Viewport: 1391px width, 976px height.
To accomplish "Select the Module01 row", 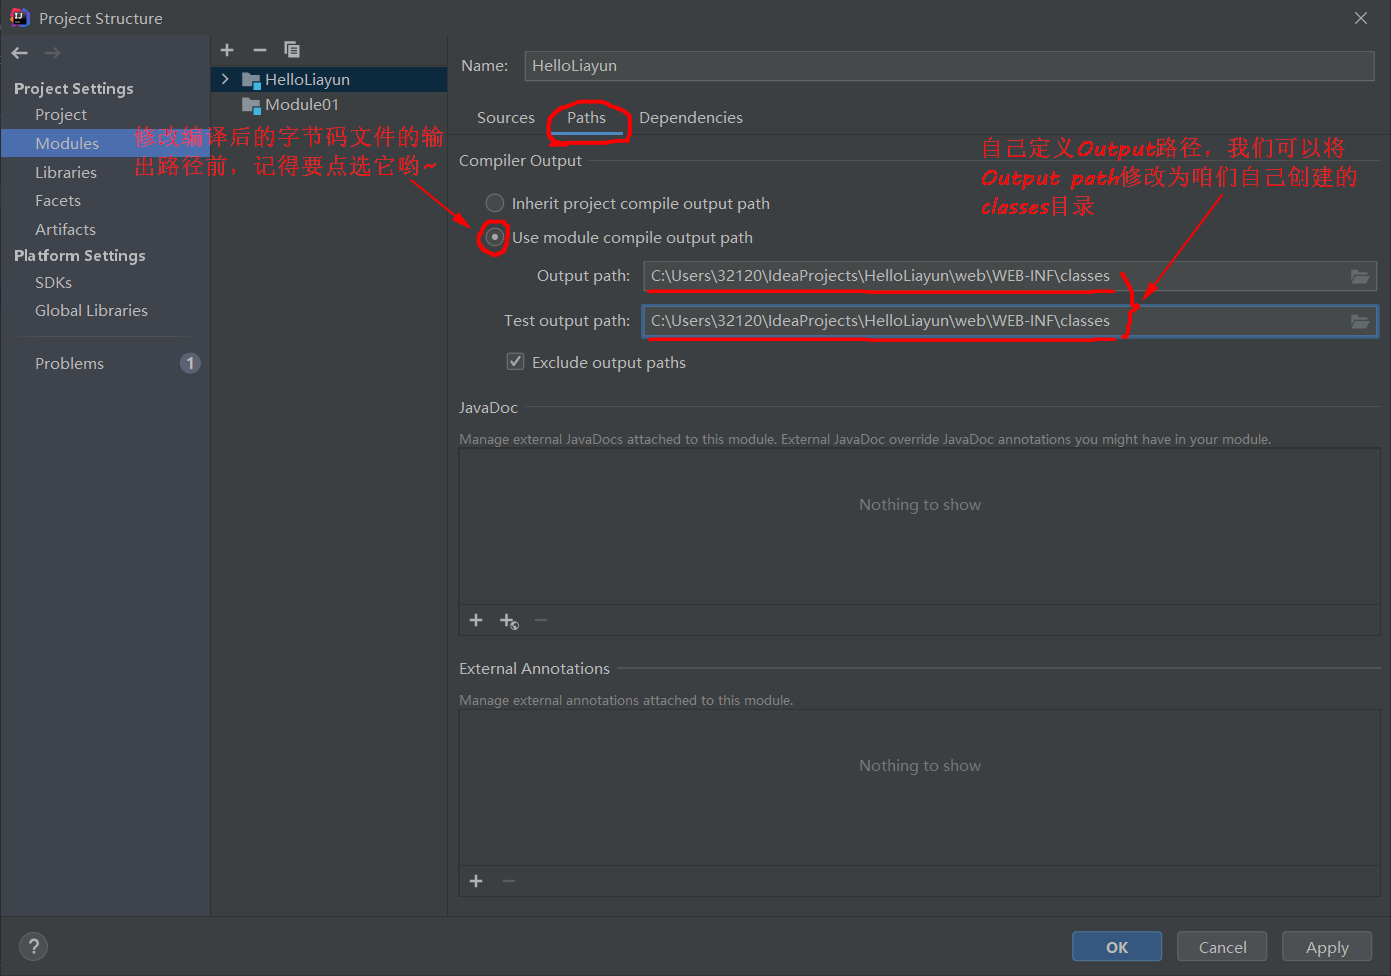I will pyautogui.click(x=329, y=105).
